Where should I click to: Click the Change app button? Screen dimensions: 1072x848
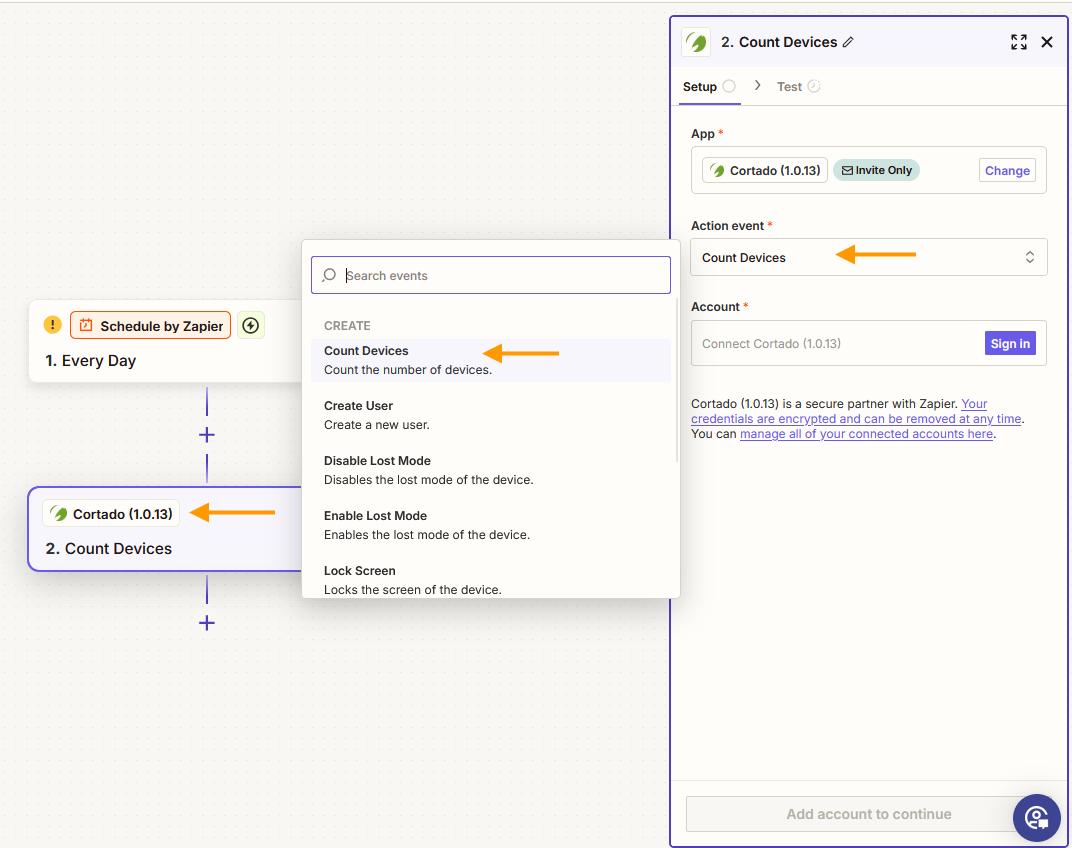[1007, 170]
